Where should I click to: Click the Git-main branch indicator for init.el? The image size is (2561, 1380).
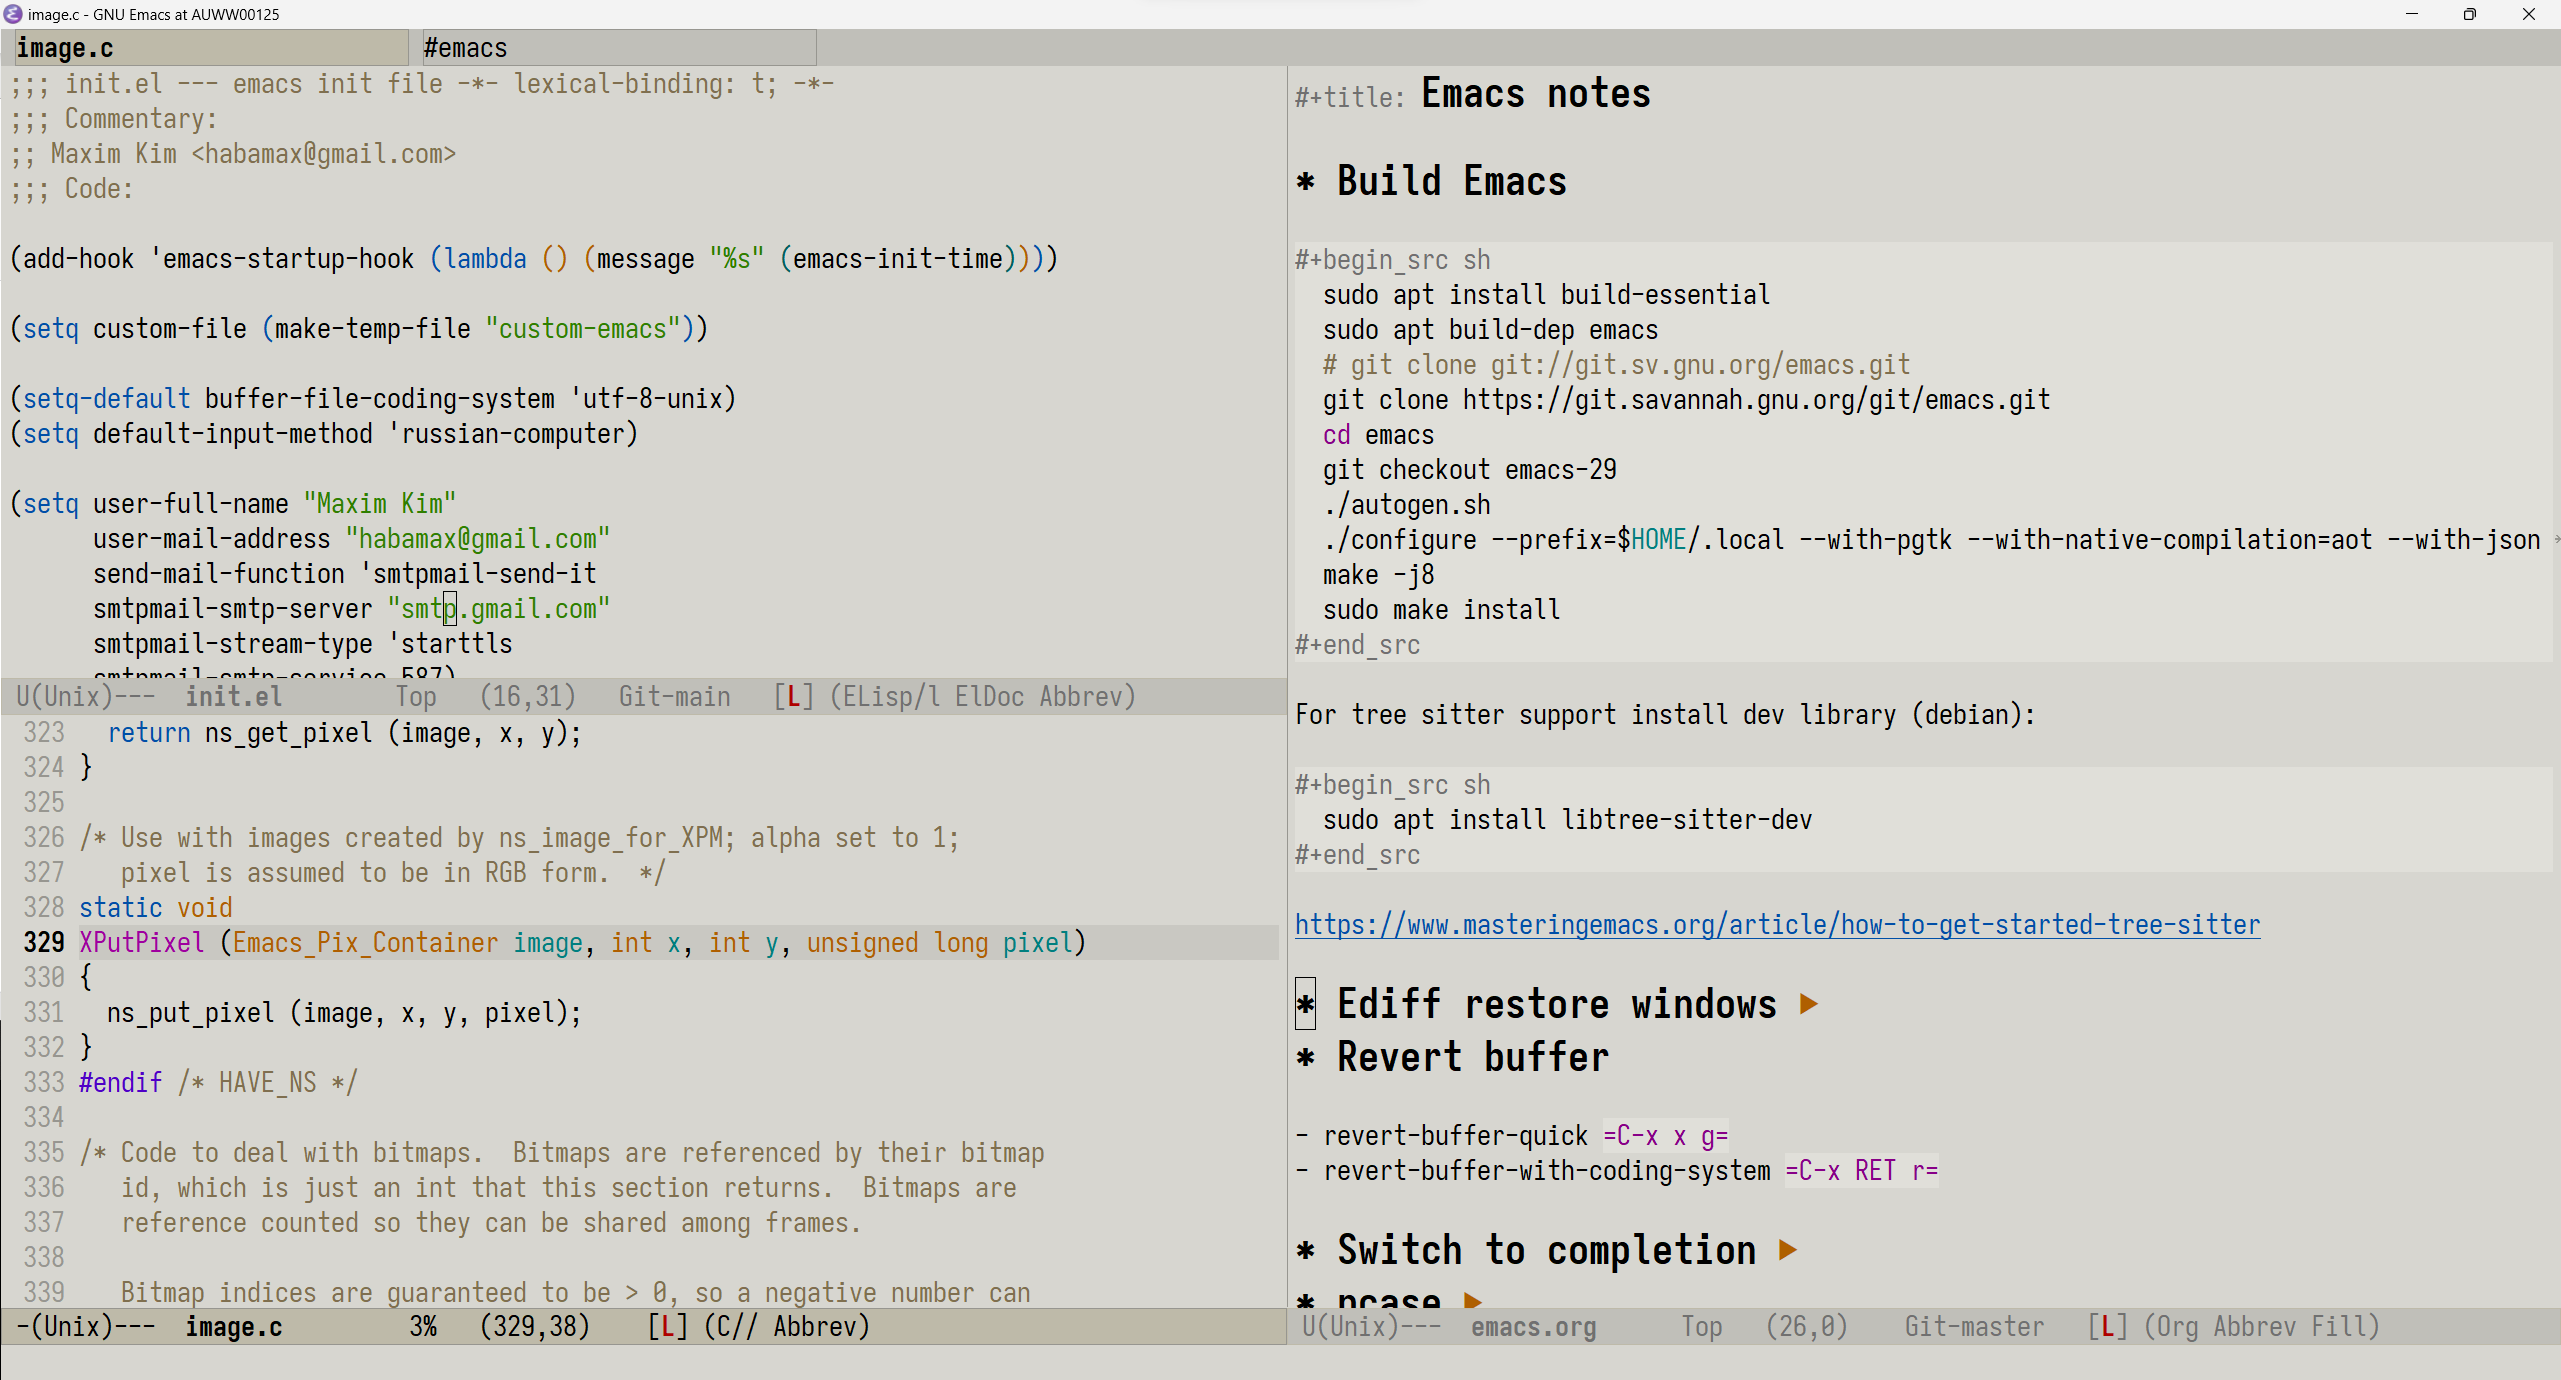[x=674, y=696]
